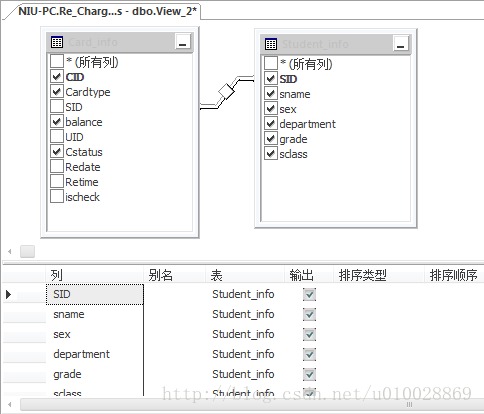Minimize the Student_info table box
The image size is (484, 414).
coord(401,44)
